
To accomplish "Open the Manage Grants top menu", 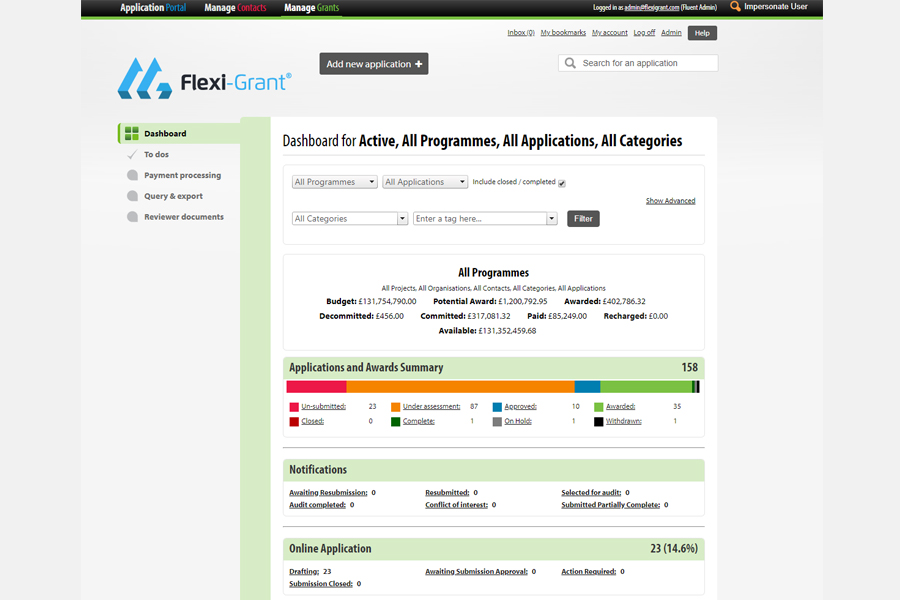I will click(312, 7).
